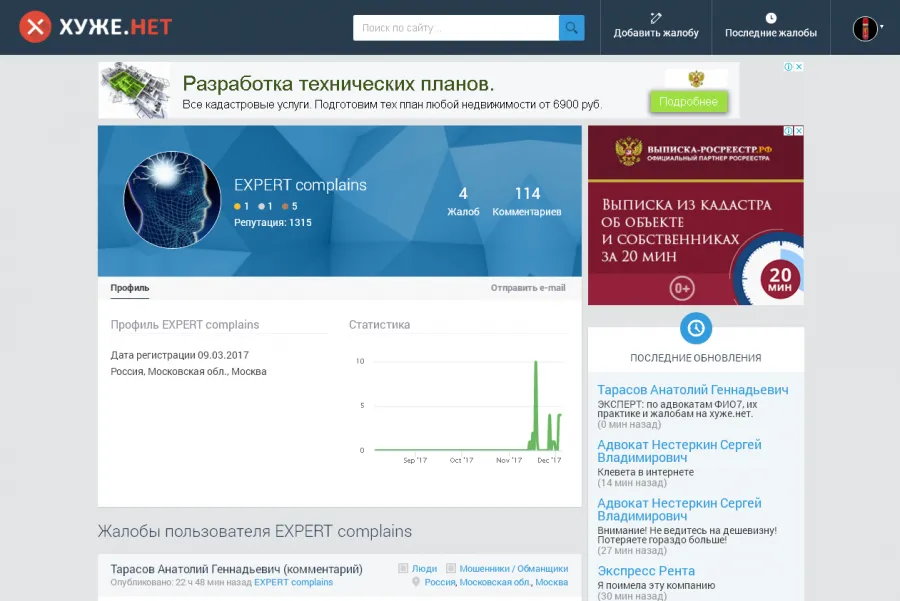Click the Репутация: 1315 text

pyautogui.click(x=273, y=222)
